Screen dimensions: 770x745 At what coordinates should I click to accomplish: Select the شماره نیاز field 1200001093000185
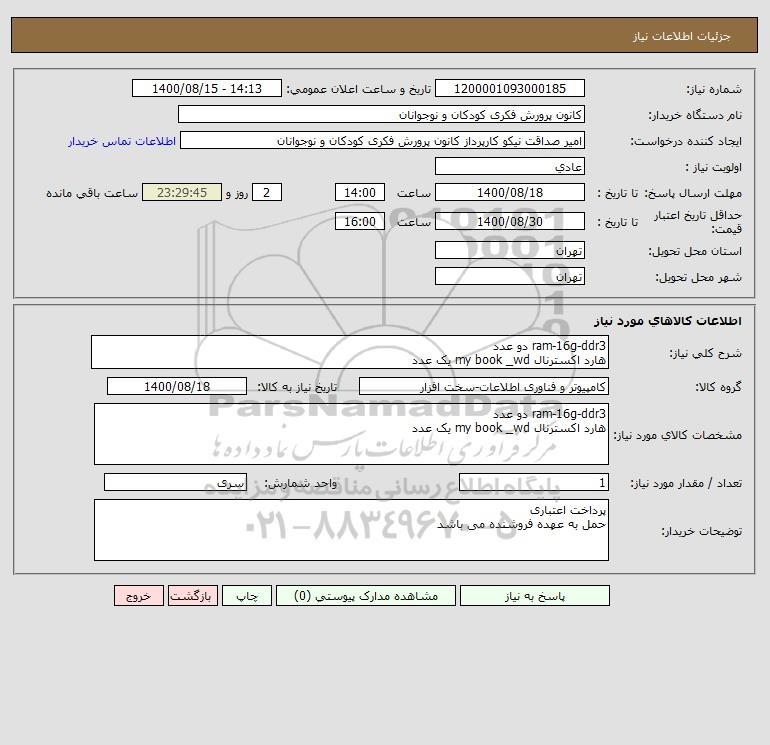510,88
